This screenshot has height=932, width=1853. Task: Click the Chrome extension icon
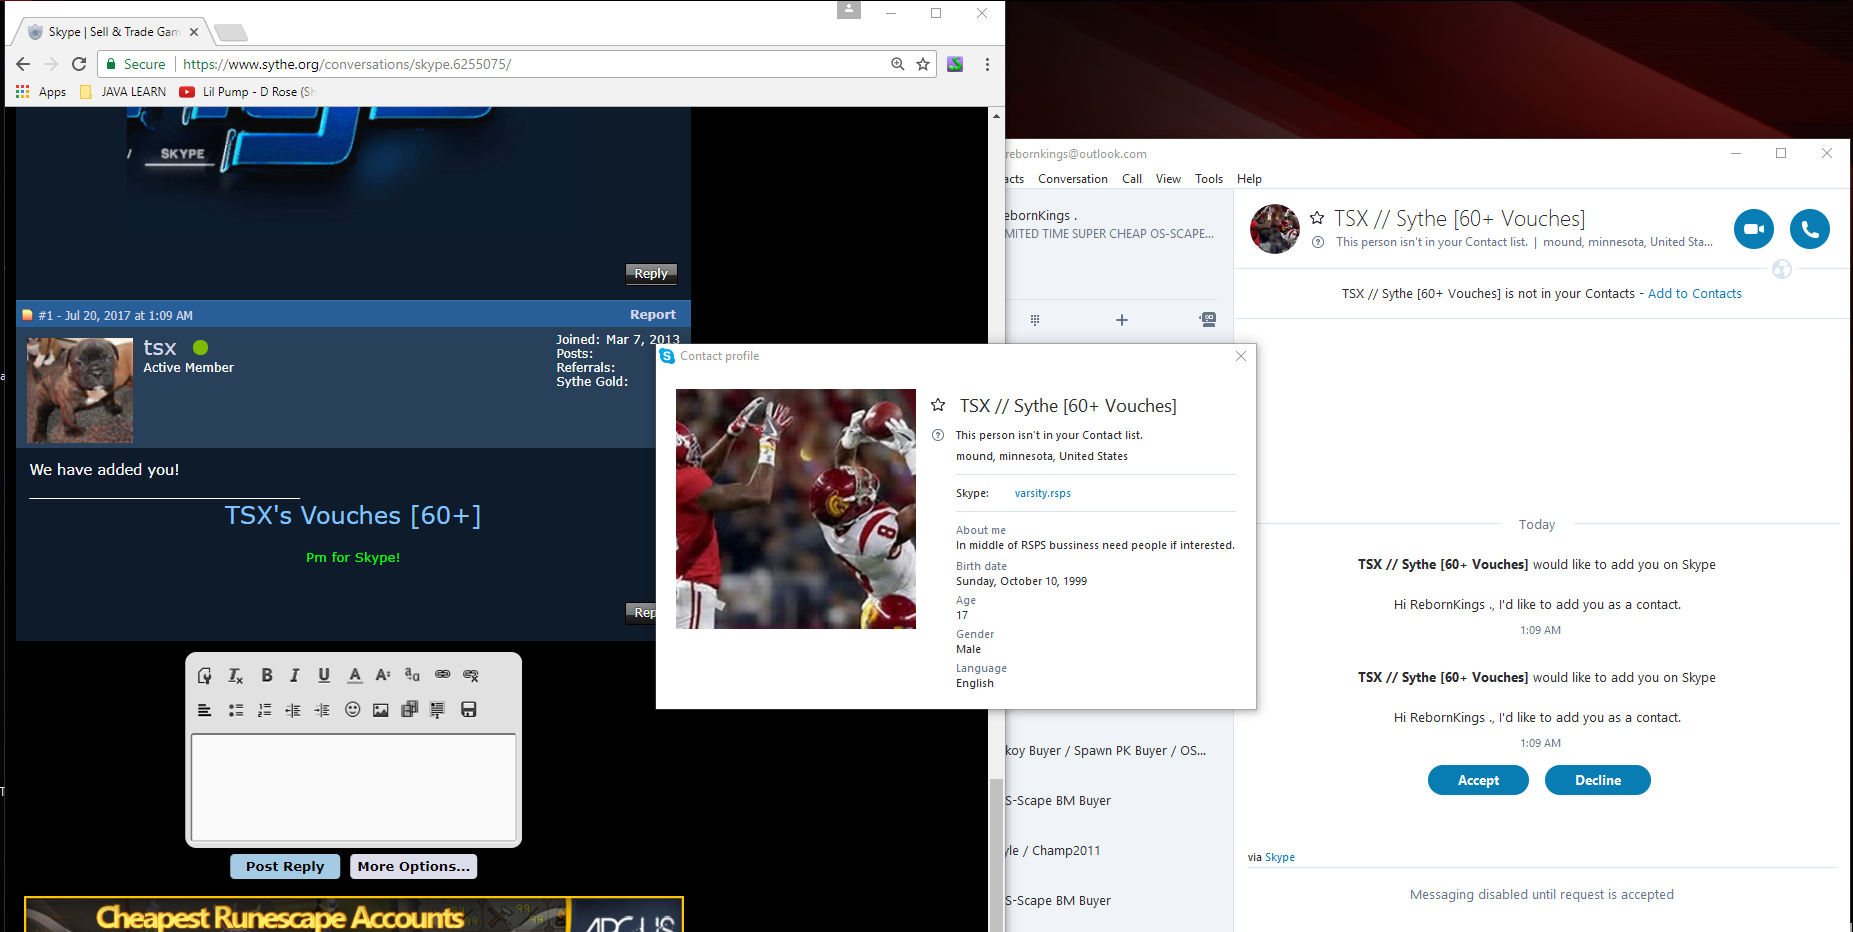click(x=955, y=64)
